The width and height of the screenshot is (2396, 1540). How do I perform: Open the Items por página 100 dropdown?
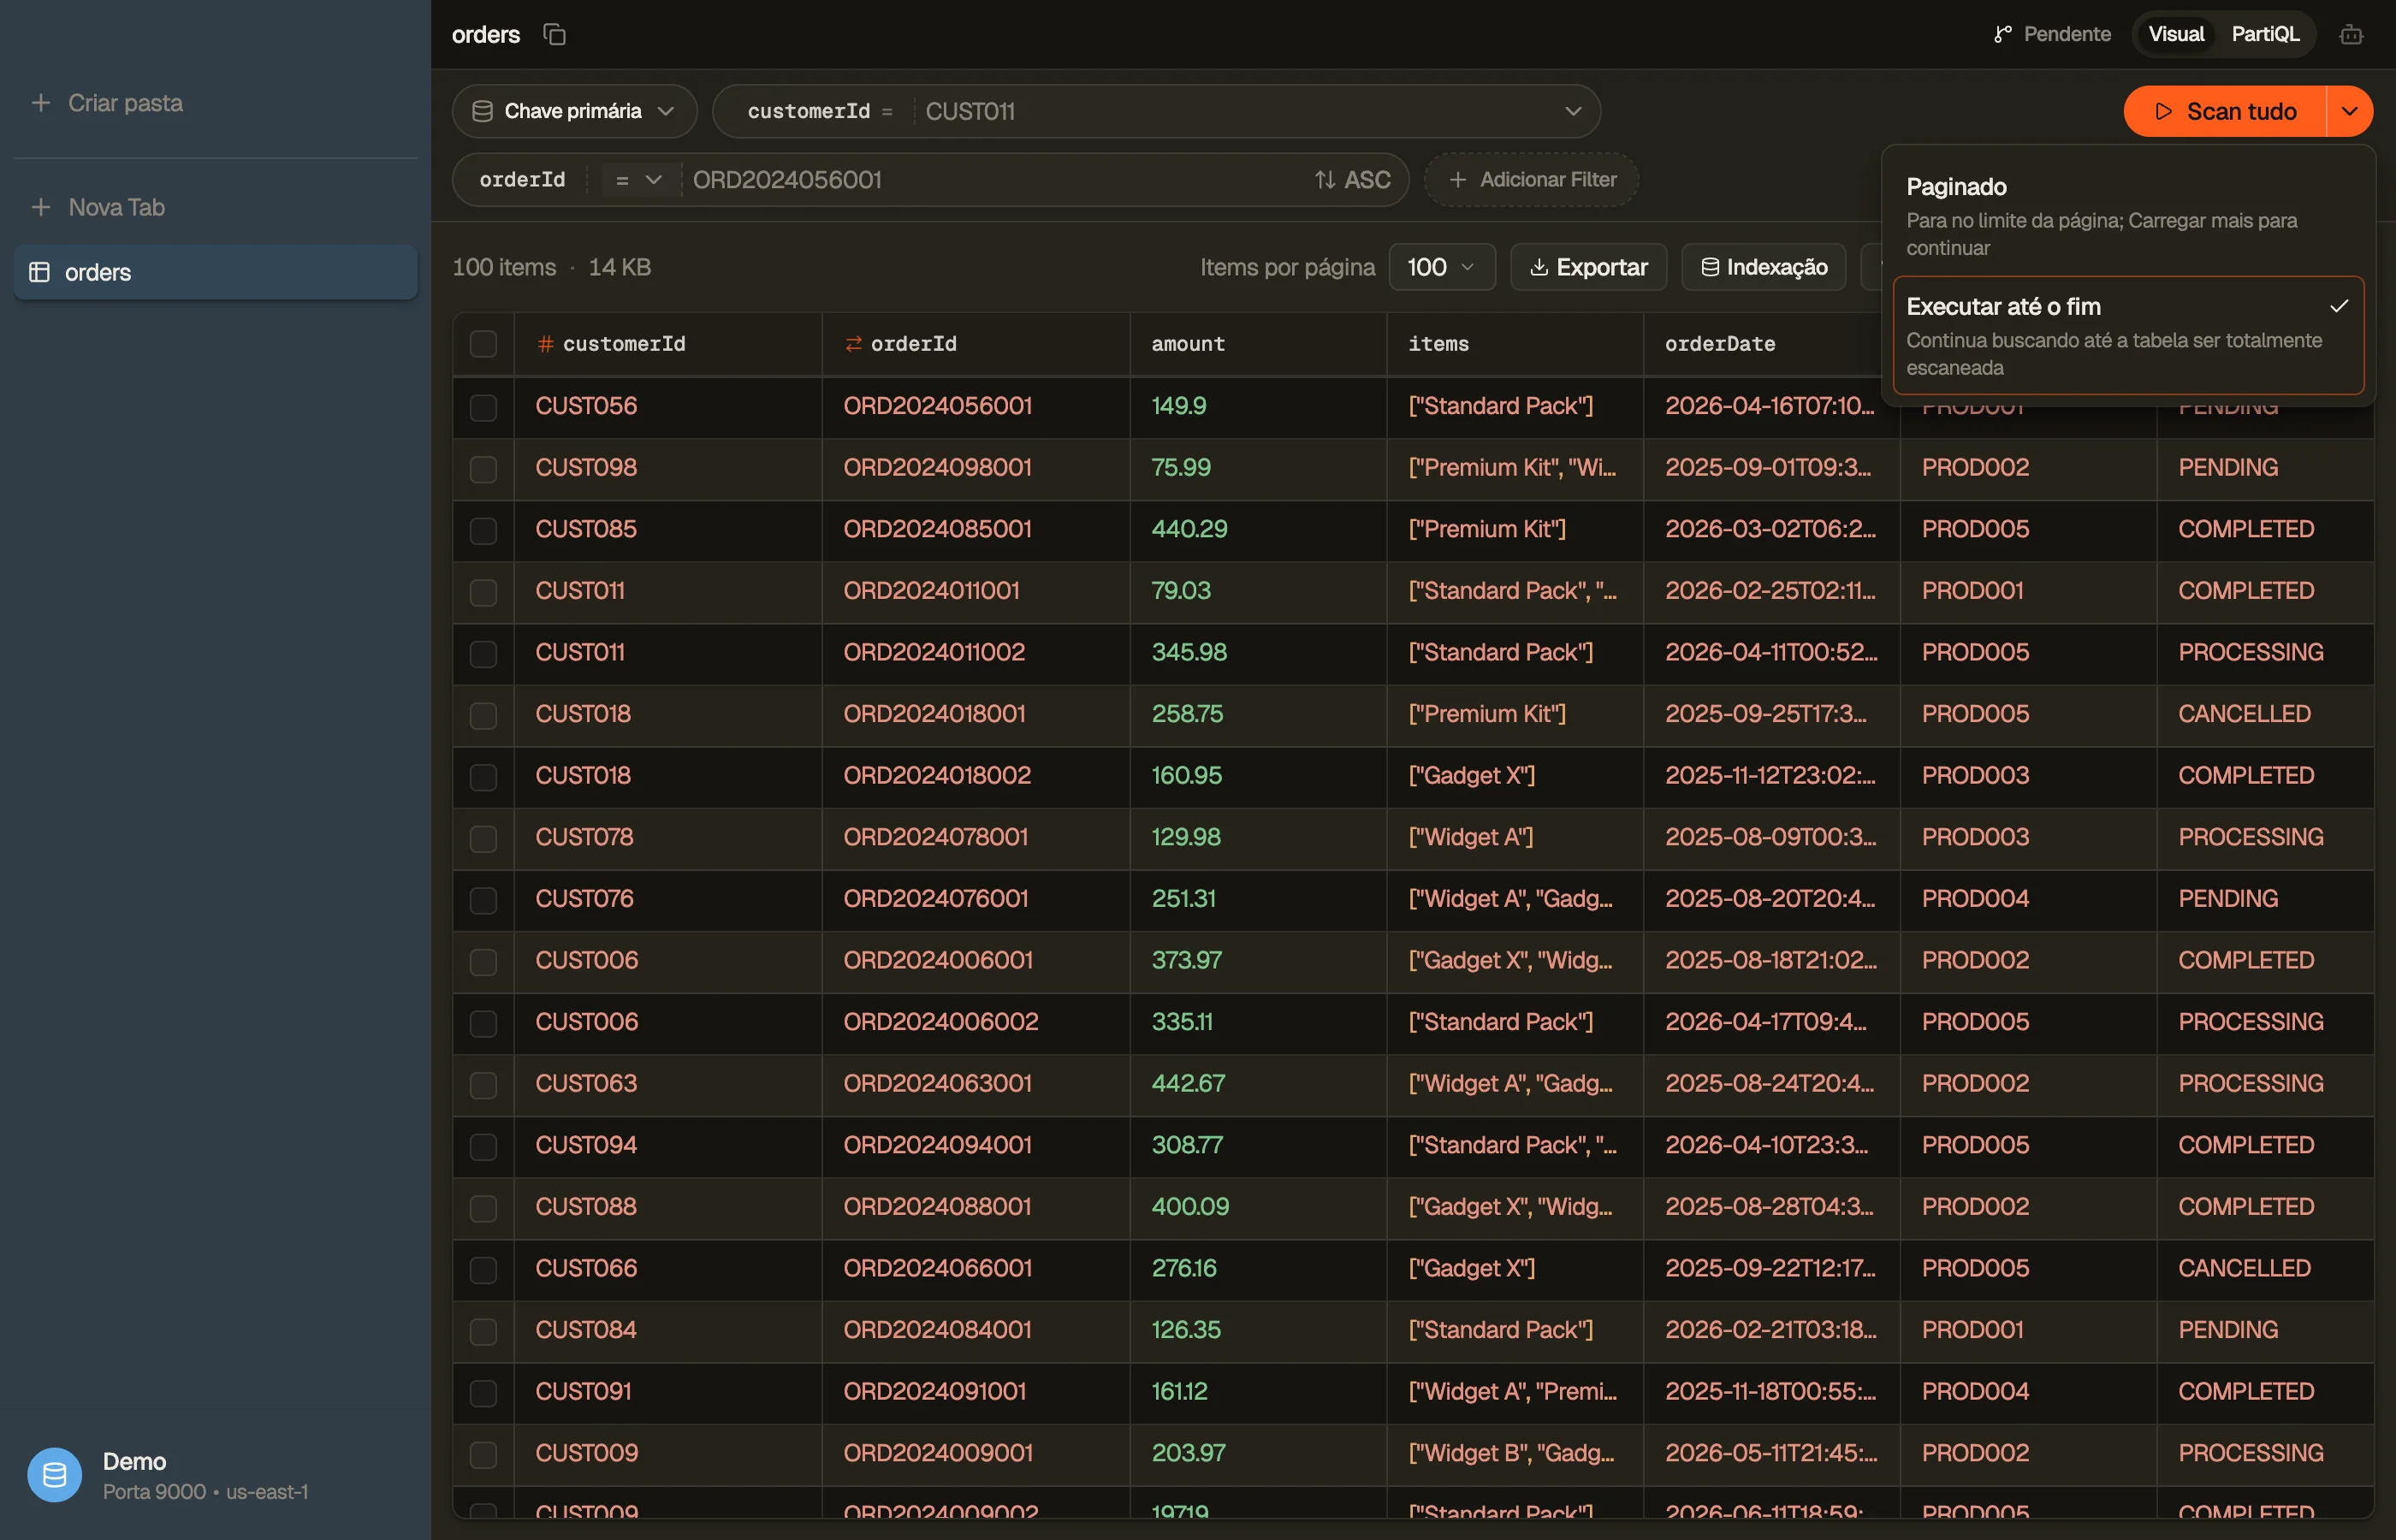coord(1442,267)
